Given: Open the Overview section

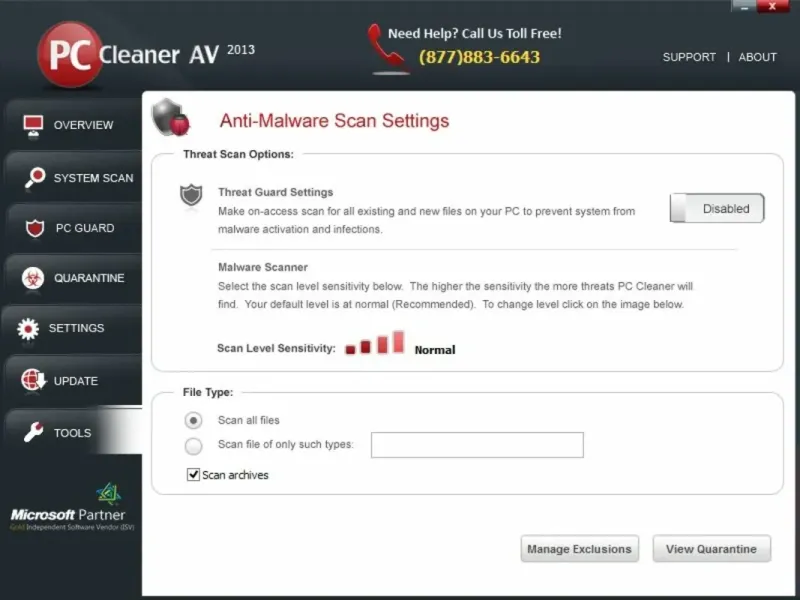Looking at the screenshot, I should (x=73, y=125).
